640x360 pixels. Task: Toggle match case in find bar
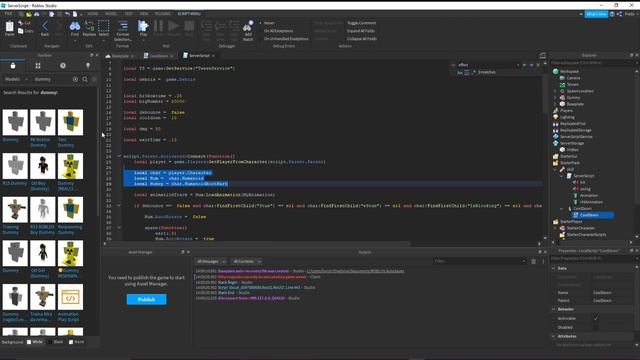tap(460, 72)
